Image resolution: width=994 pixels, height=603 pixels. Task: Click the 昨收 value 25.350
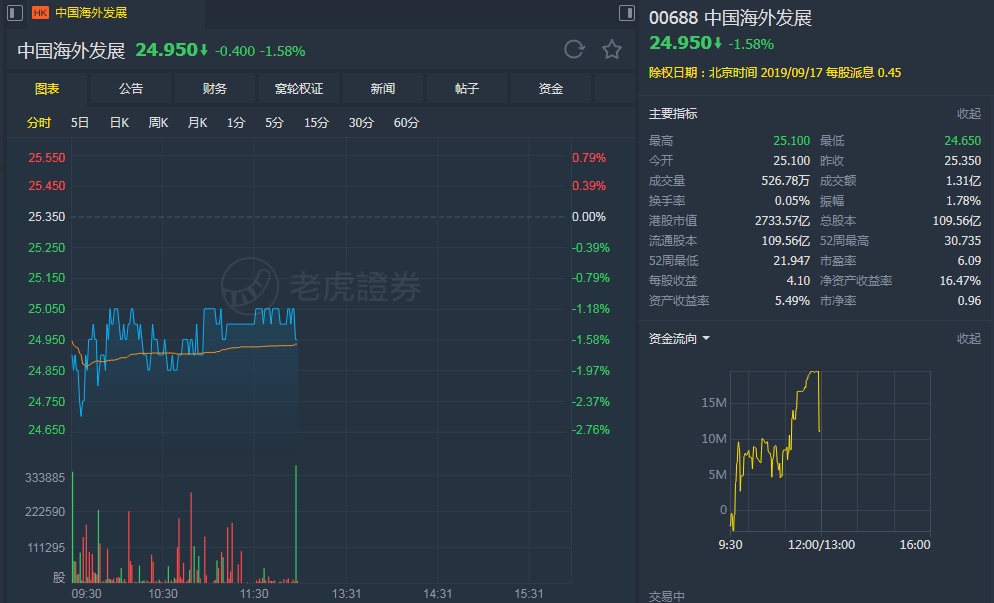click(x=962, y=161)
